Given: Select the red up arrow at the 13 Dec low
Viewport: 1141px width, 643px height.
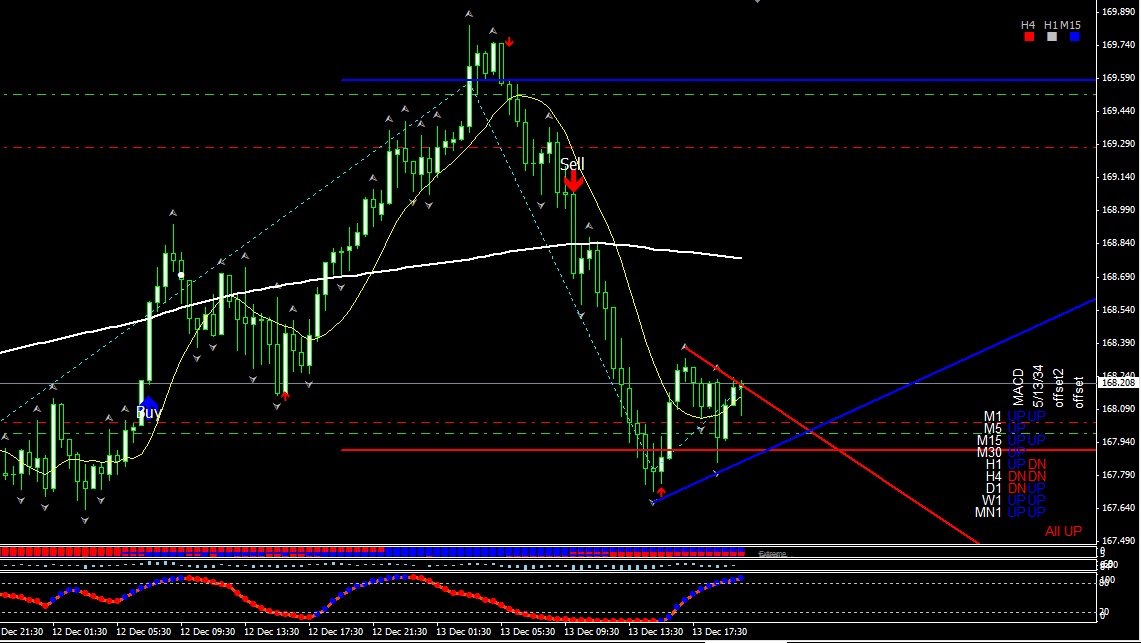Looking at the screenshot, I should click(x=661, y=492).
